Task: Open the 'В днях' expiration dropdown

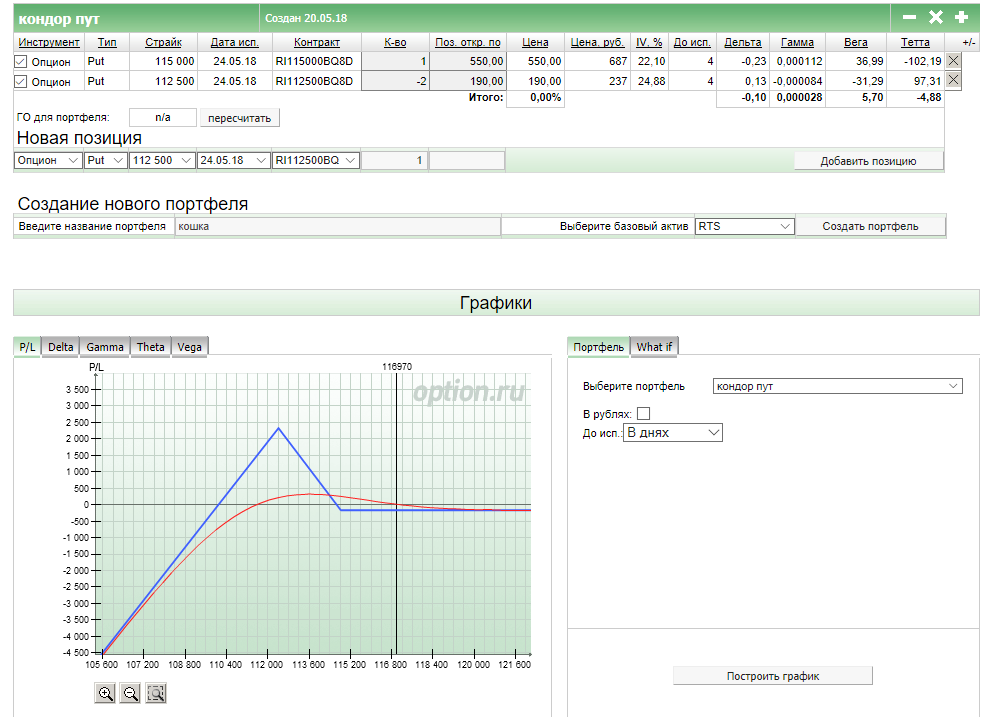Action: pos(672,433)
